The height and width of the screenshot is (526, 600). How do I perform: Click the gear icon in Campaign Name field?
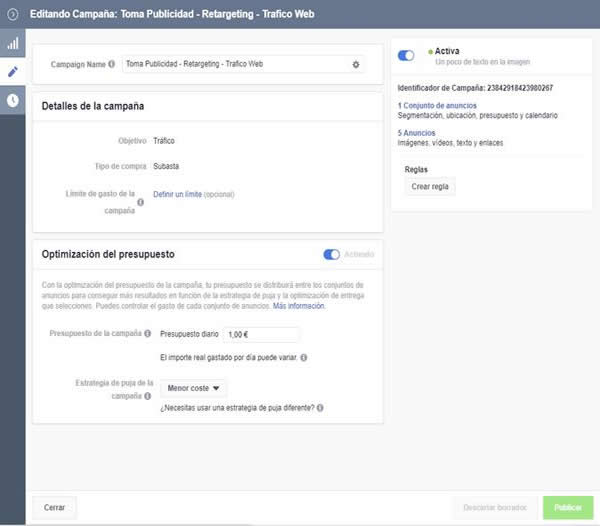click(355, 64)
